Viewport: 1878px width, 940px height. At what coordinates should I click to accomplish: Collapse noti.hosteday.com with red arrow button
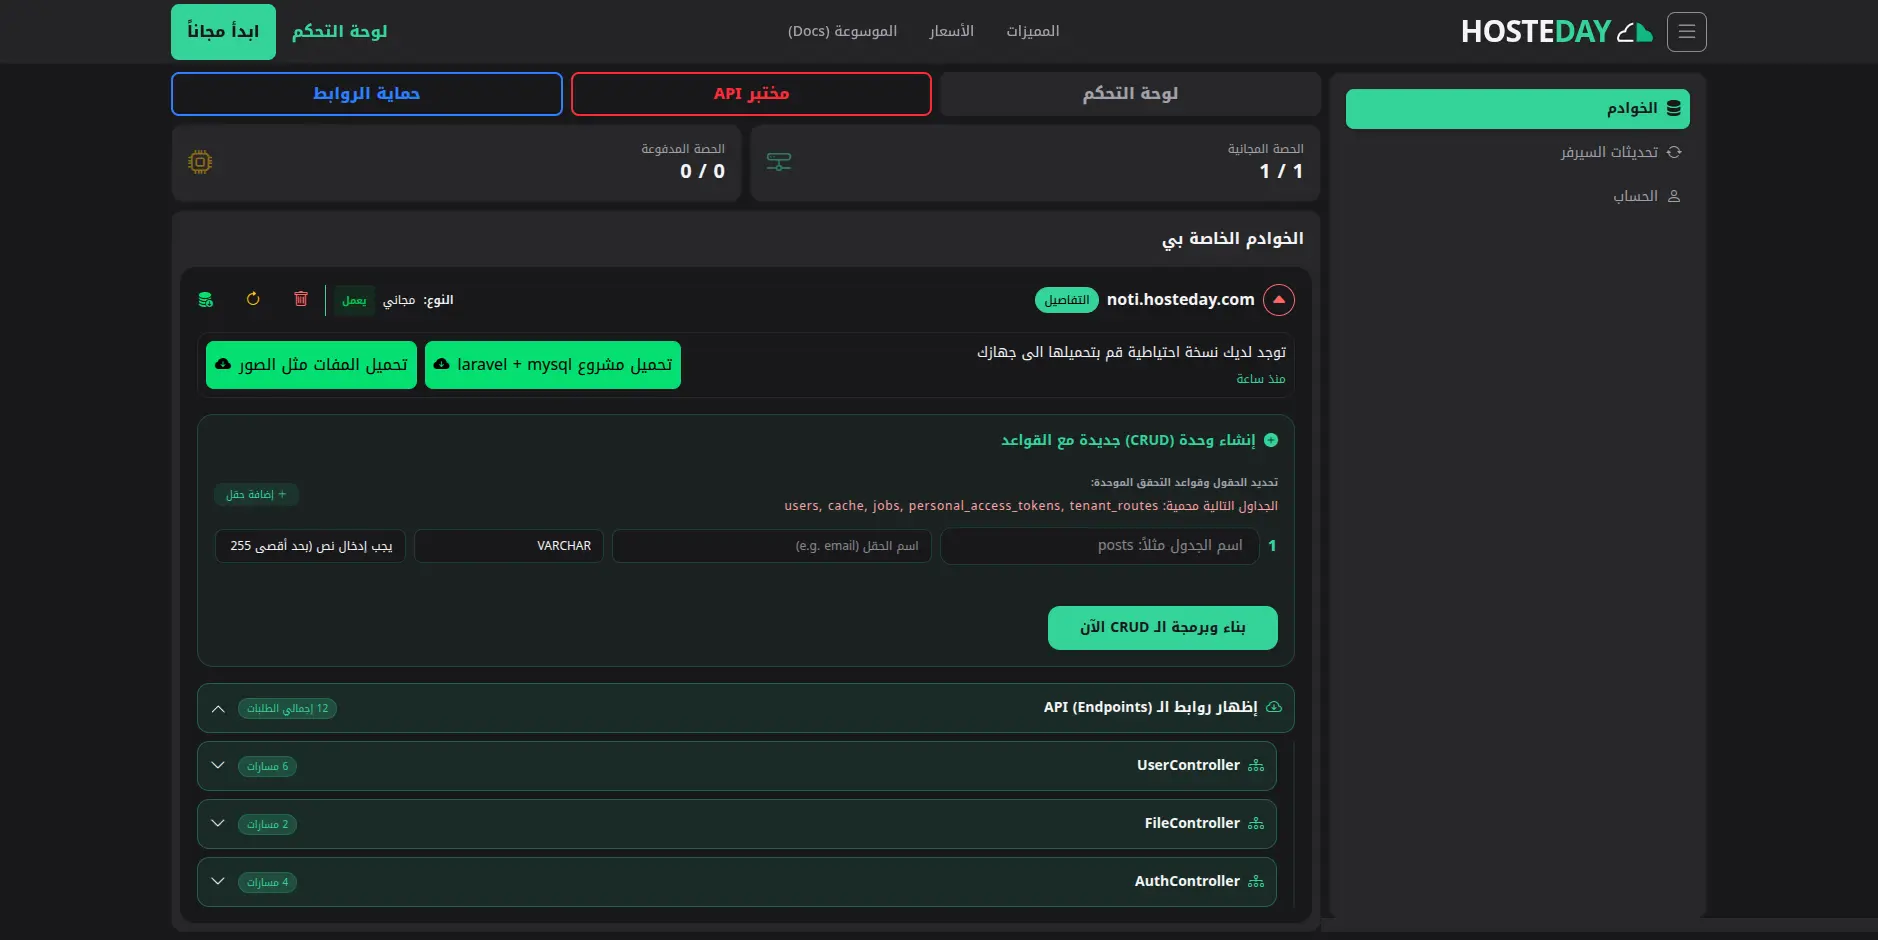pyautogui.click(x=1279, y=300)
